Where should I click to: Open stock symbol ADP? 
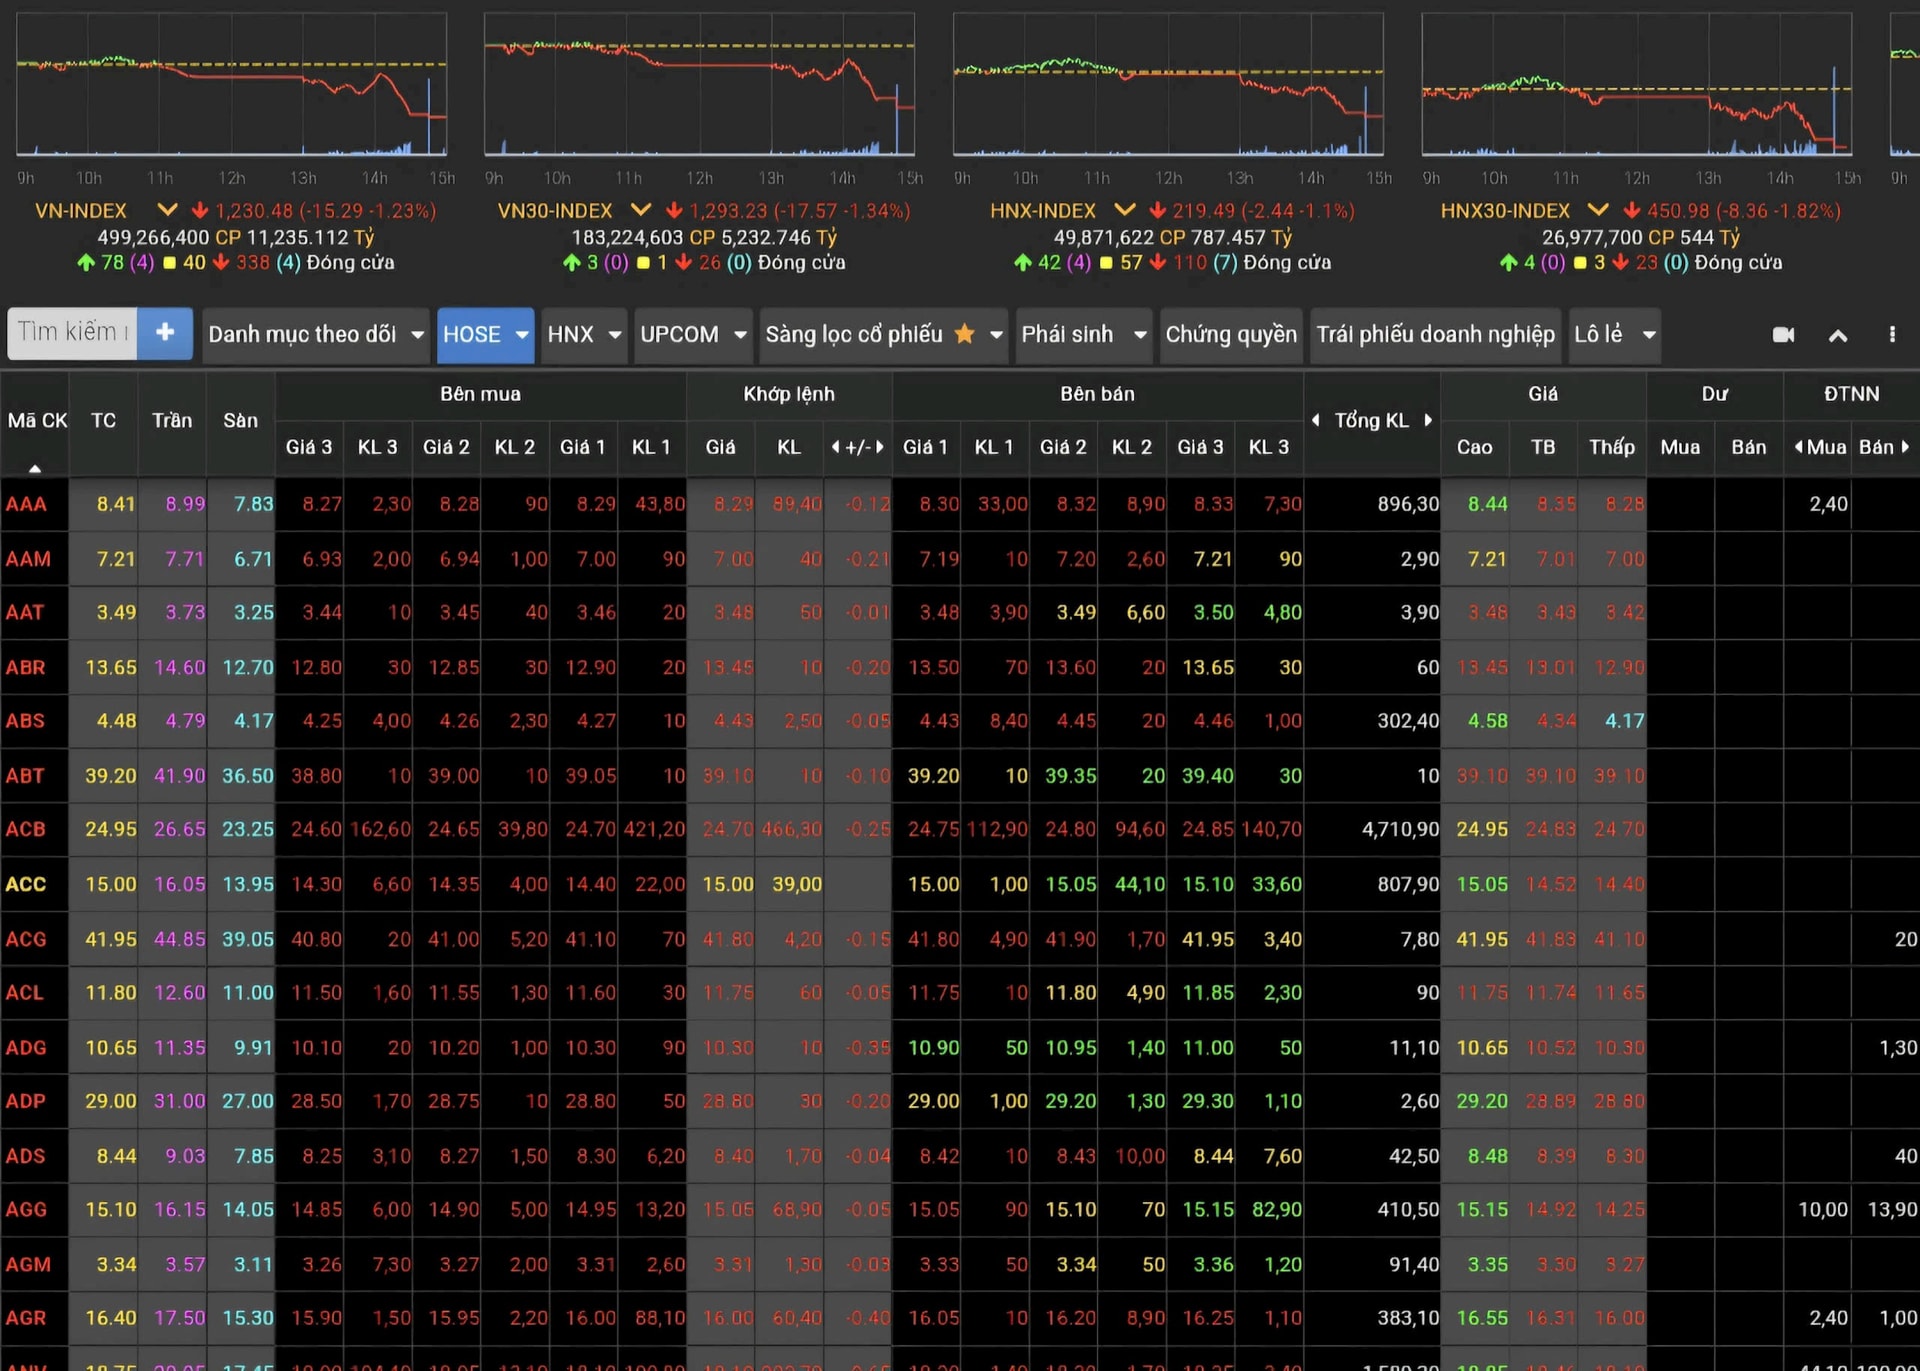[26, 1100]
